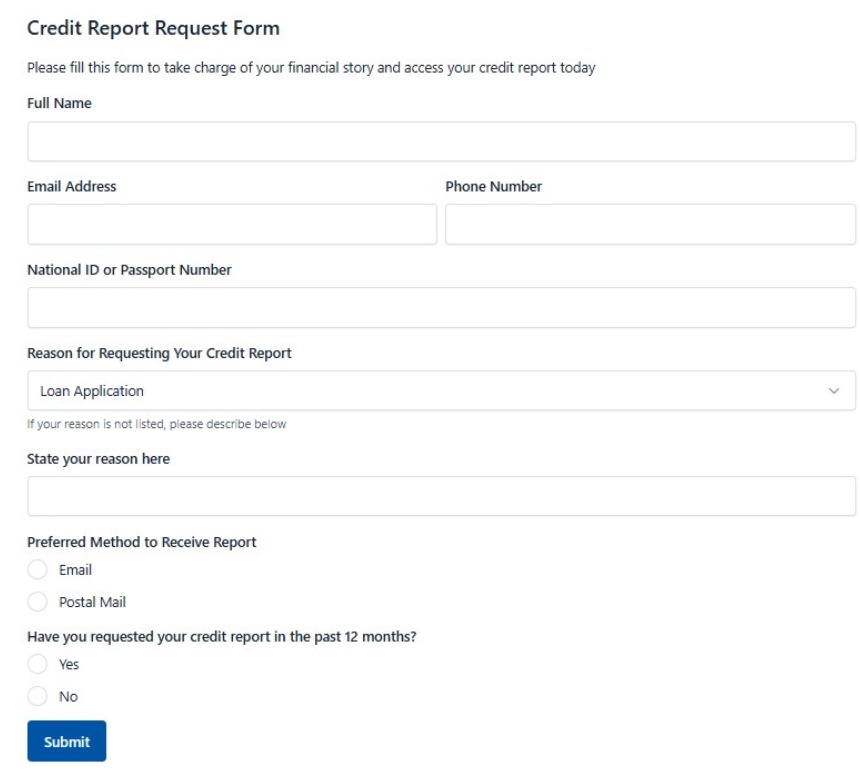The image size is (860, 771).
Task: Click the 'Email Address' label
Action: [x=72, y=186]
